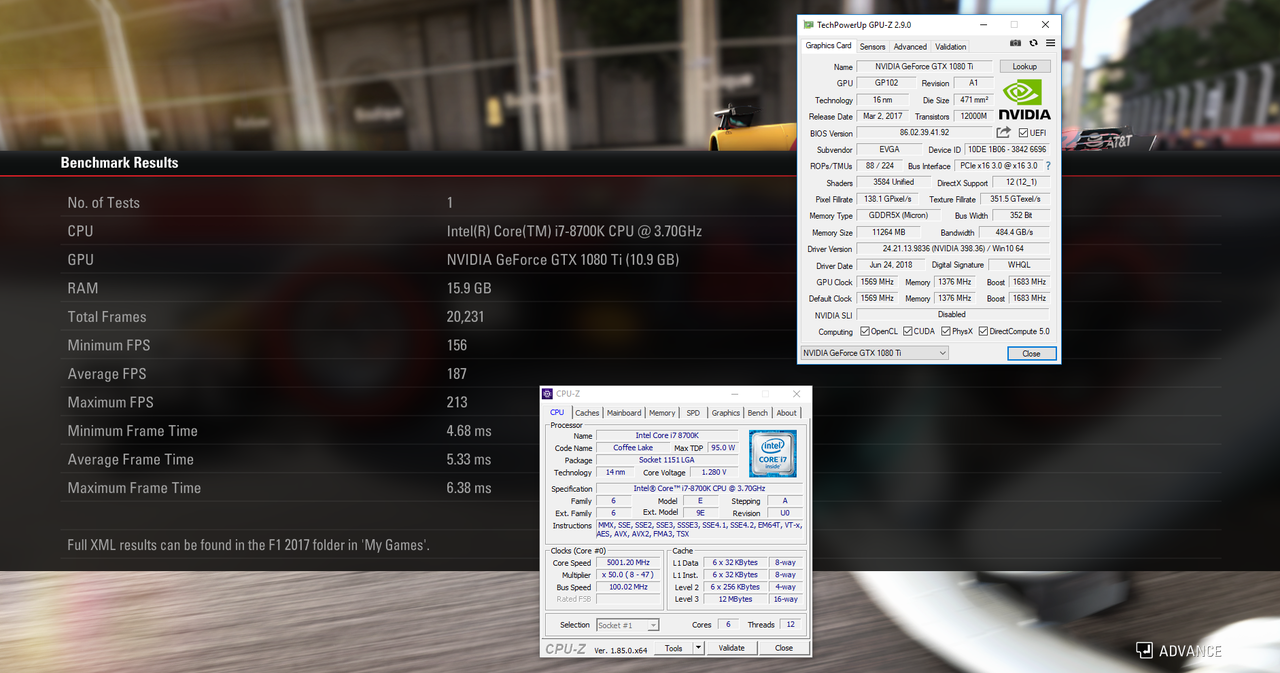The height and width of the screenshot is (673, 1280).
Task: Click the NVIDIA SLI value Disabled
Action: coord(953,315)
